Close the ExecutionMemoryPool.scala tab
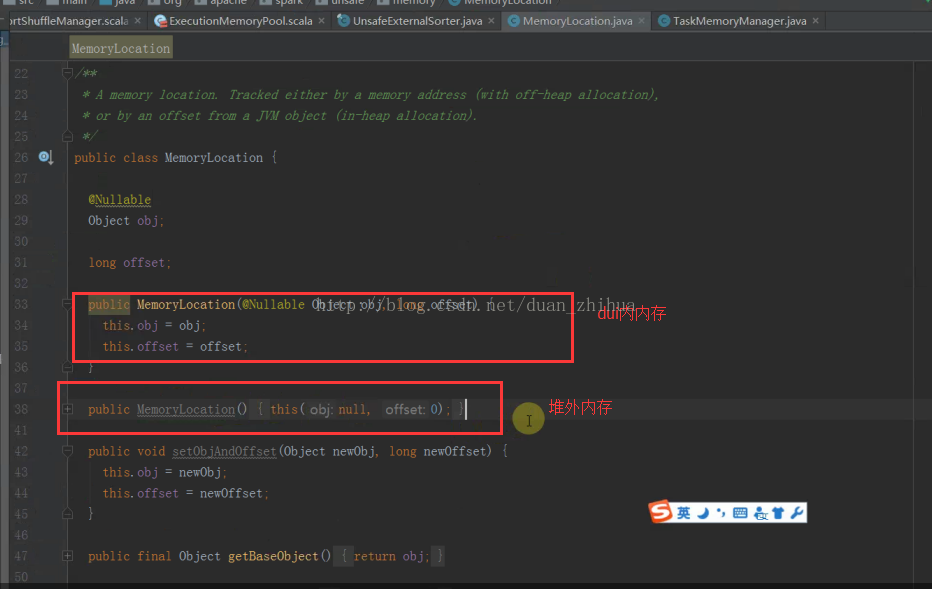932x589 pixels. (x=322, y=21)
